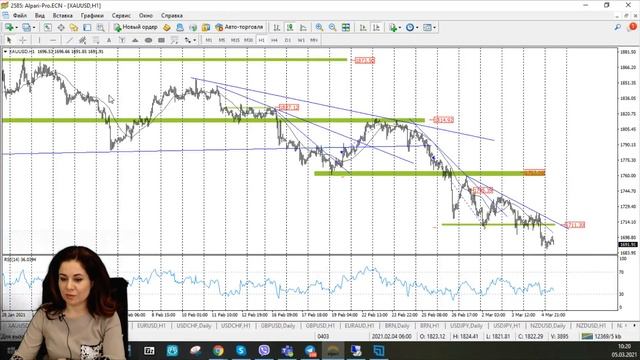640x360 pixels.
Task: Open the Вид menu
Action: (x=40, y=16)
